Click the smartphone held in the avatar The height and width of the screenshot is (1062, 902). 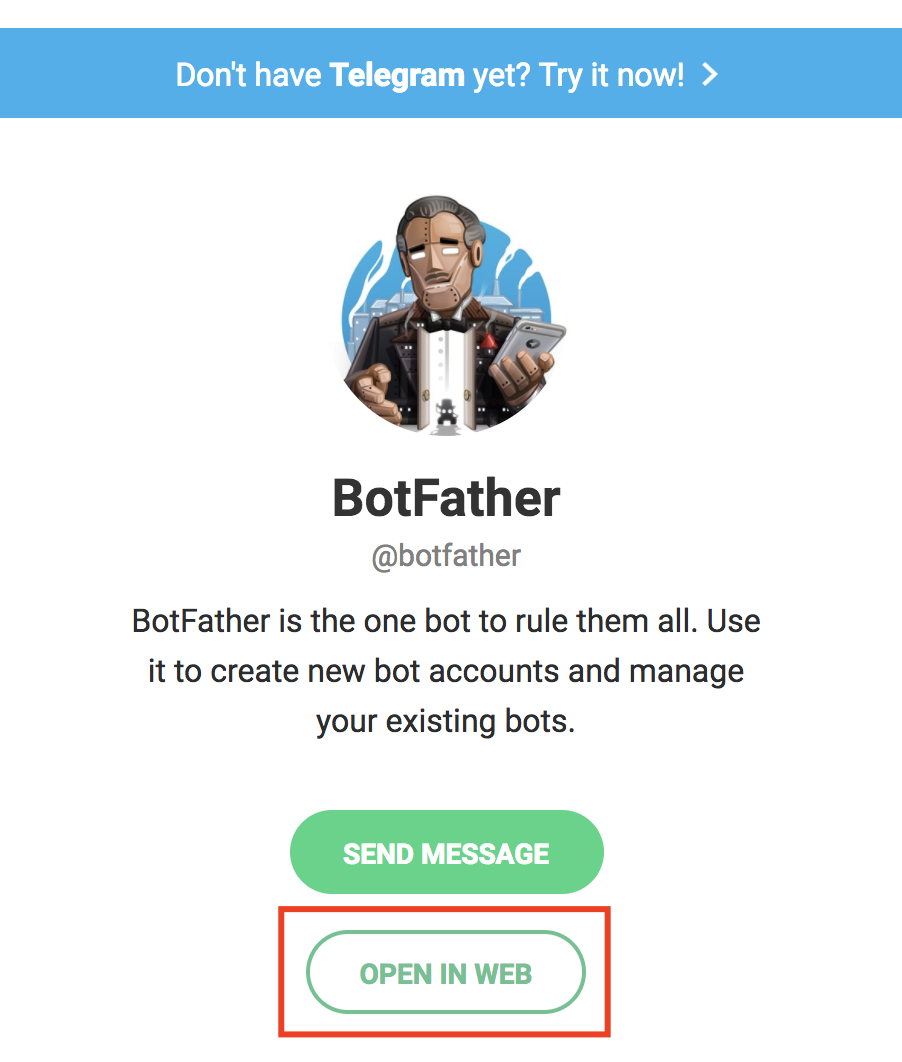pos(532,341)
